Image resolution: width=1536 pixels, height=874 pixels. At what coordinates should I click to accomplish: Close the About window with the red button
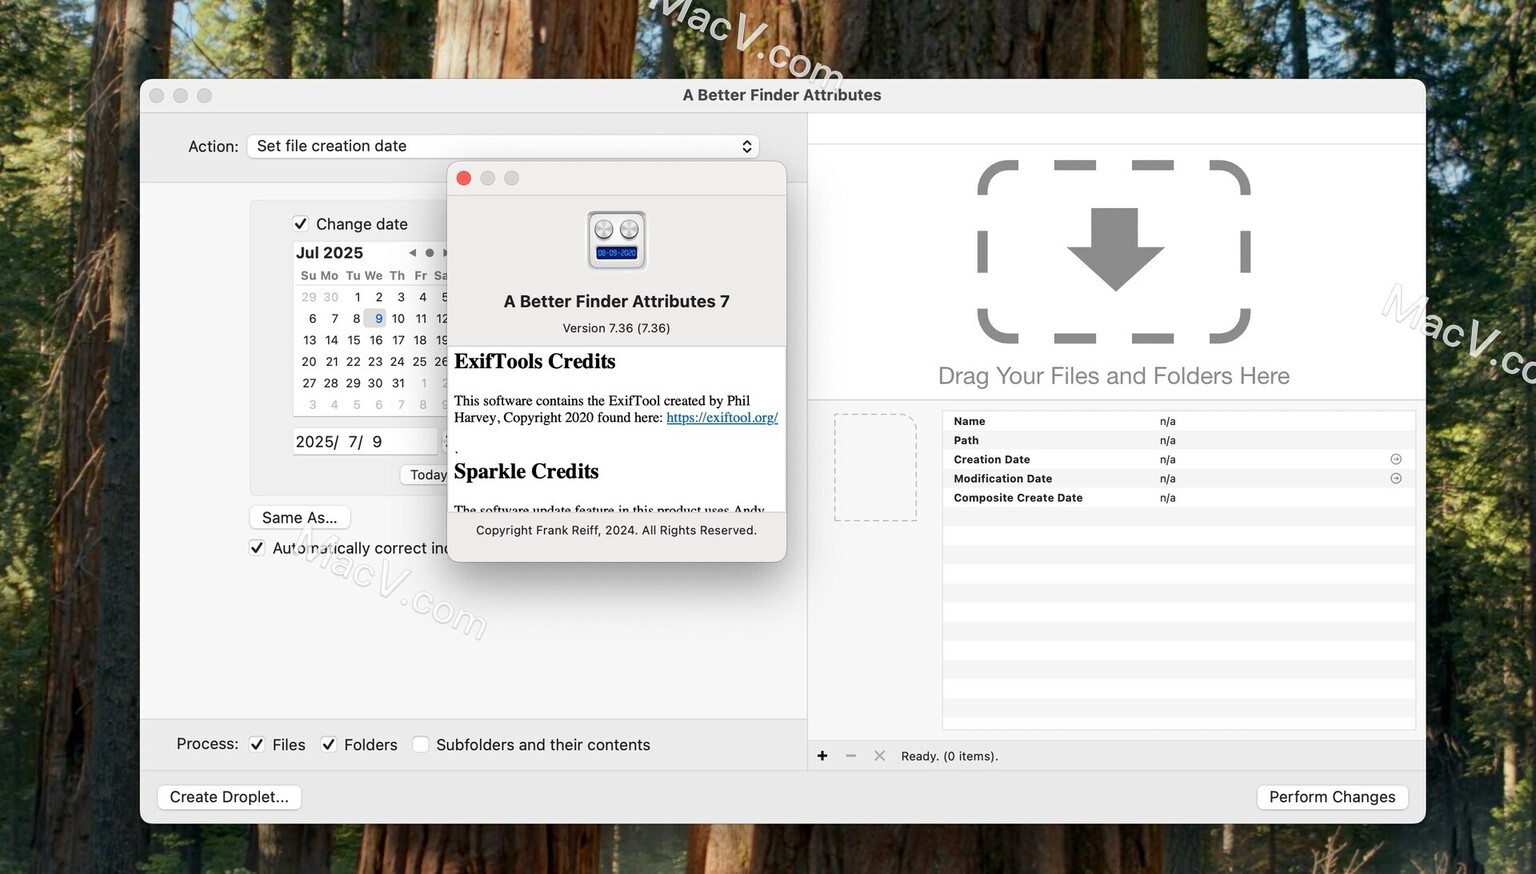pyautogui.click(x=464, y=178)
